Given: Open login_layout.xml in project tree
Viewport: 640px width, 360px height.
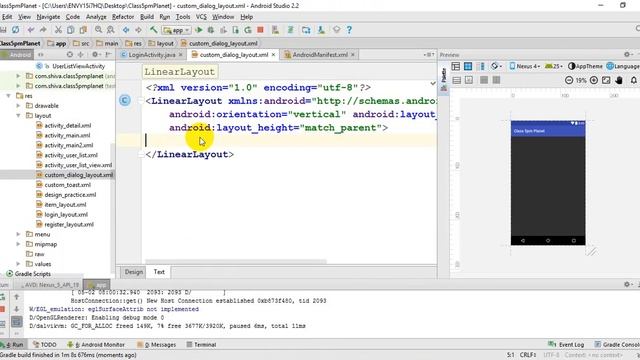Looking at the screenshot, I should (x=66, y=215).
